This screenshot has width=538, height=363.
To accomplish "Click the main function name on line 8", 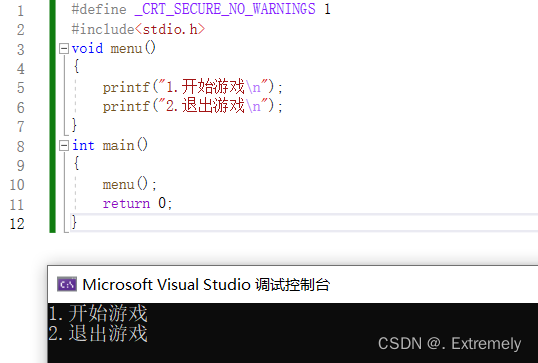I will (118, 145).
